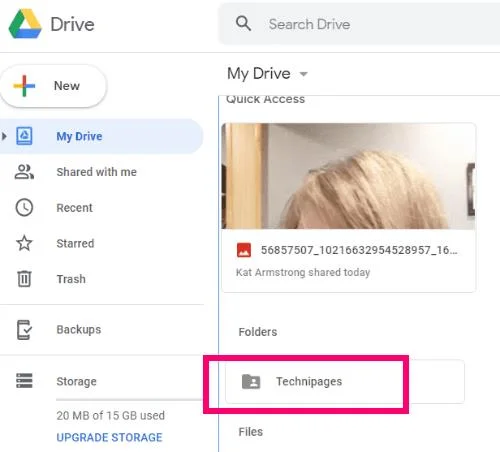The height and width of the screenshot is (452, 500).
Task: Open the Quick Access photo thumbnail
Action: pos(349,176)
